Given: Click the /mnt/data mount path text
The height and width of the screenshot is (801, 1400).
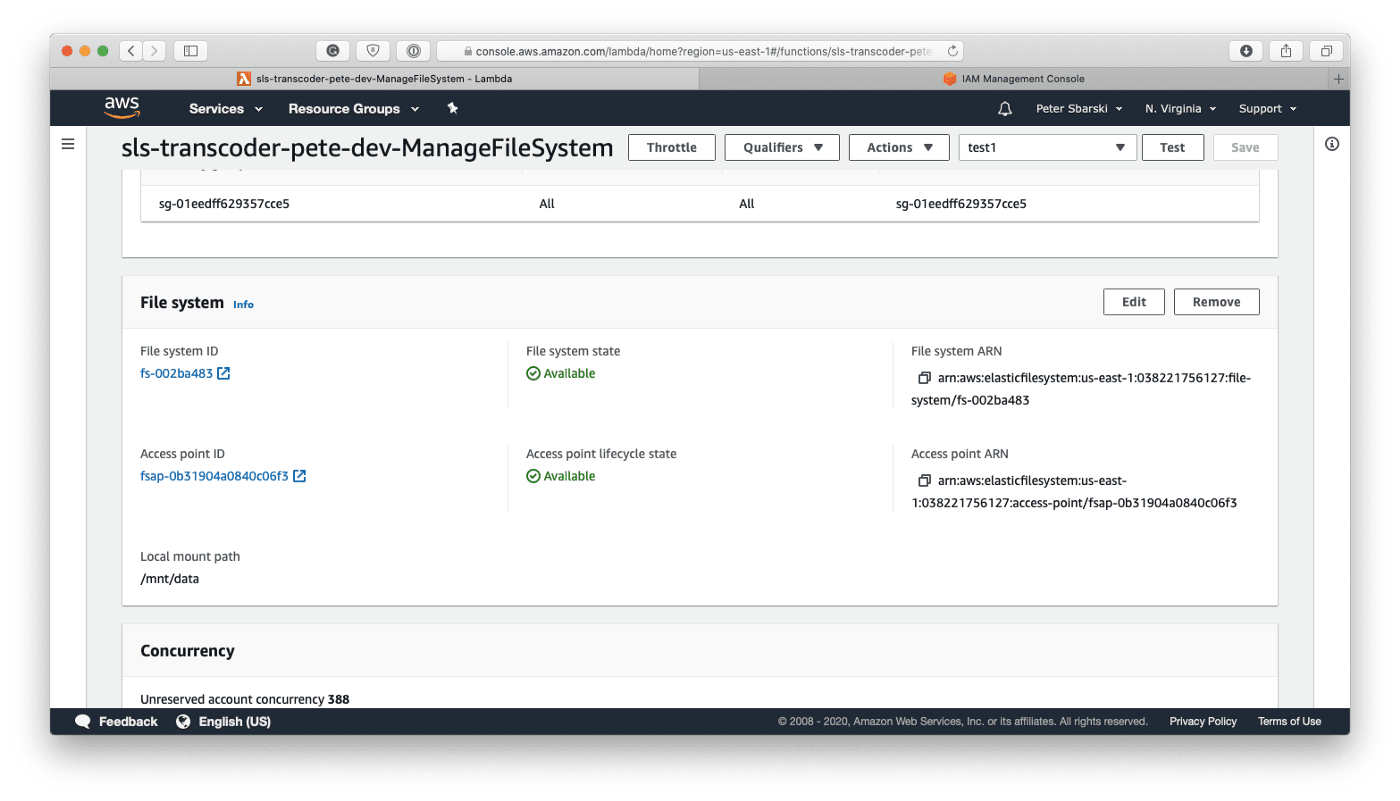Looking at the screenshot, I should [x=169, y=579].
